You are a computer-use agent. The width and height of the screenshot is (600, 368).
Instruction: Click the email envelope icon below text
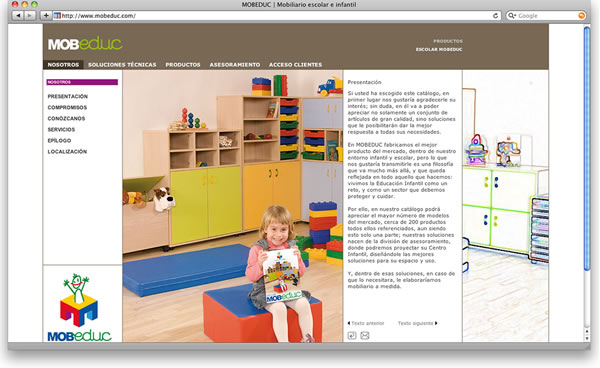point(365,336)
